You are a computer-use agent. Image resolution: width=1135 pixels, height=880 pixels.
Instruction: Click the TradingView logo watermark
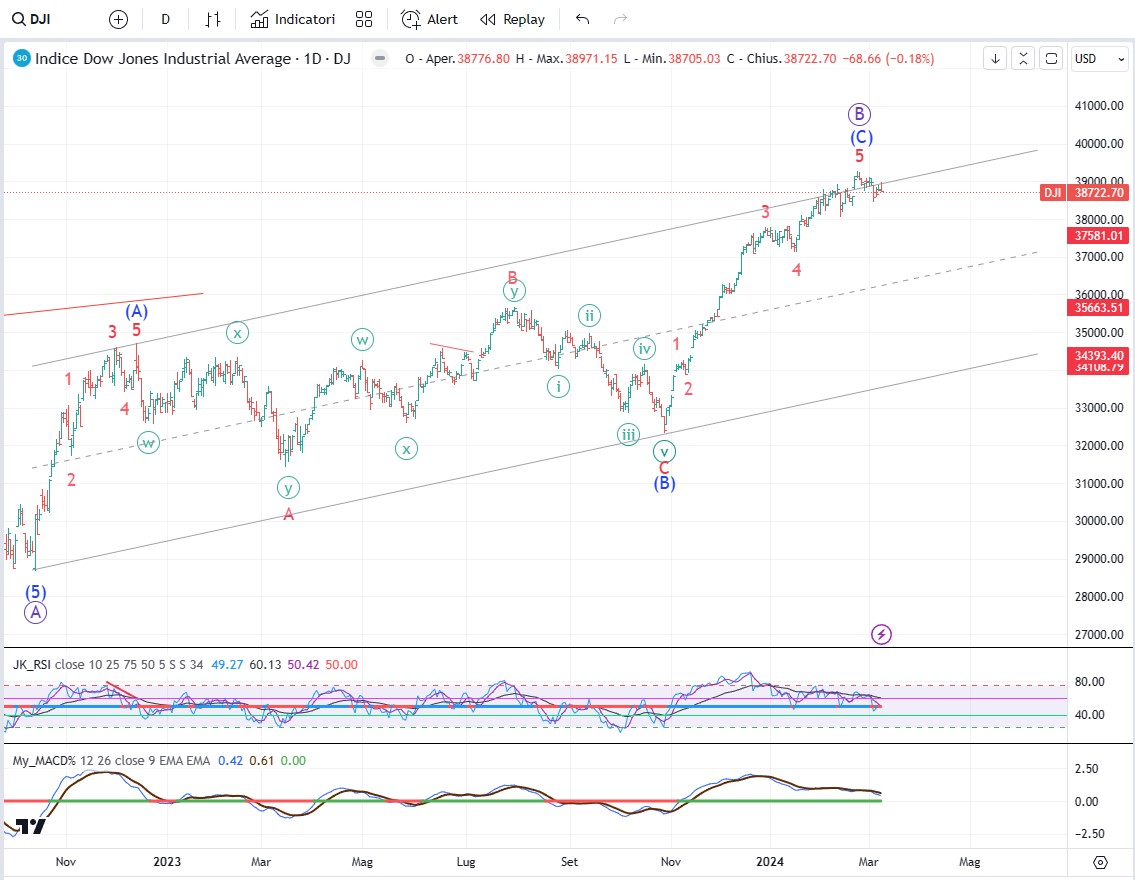(30, 826)
